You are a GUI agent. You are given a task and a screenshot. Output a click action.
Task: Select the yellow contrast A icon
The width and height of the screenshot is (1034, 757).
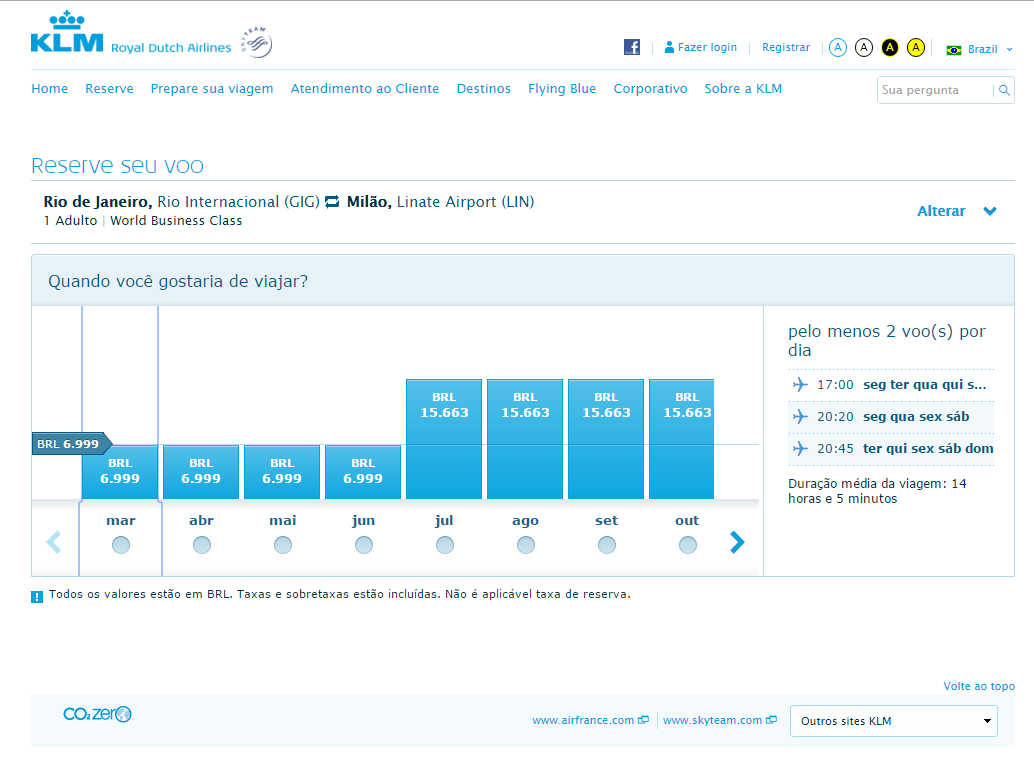(916, 47)
